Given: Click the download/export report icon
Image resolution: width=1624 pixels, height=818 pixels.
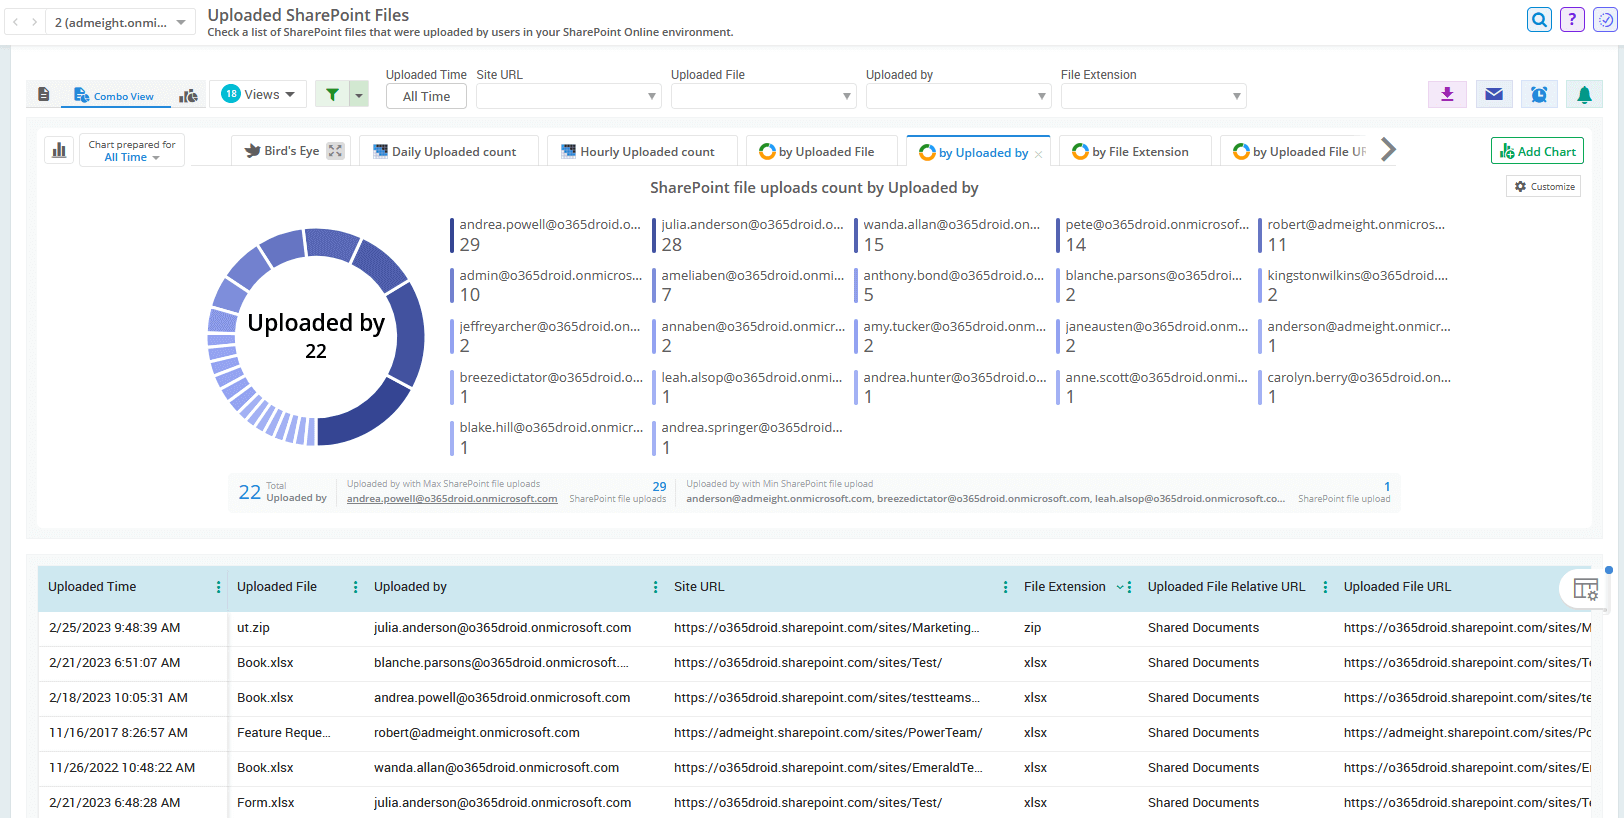Looking at the screenshot, I should tap(1446, 94).
